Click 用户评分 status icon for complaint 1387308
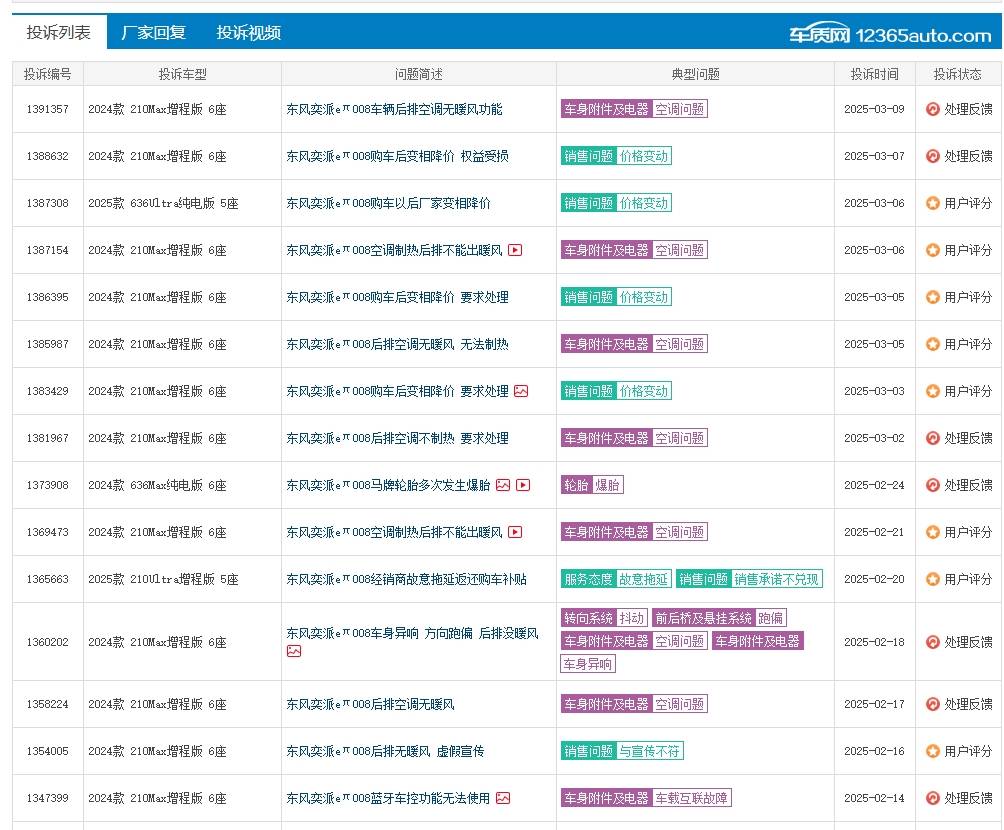The image size is (1004, 830). point(933,203)
